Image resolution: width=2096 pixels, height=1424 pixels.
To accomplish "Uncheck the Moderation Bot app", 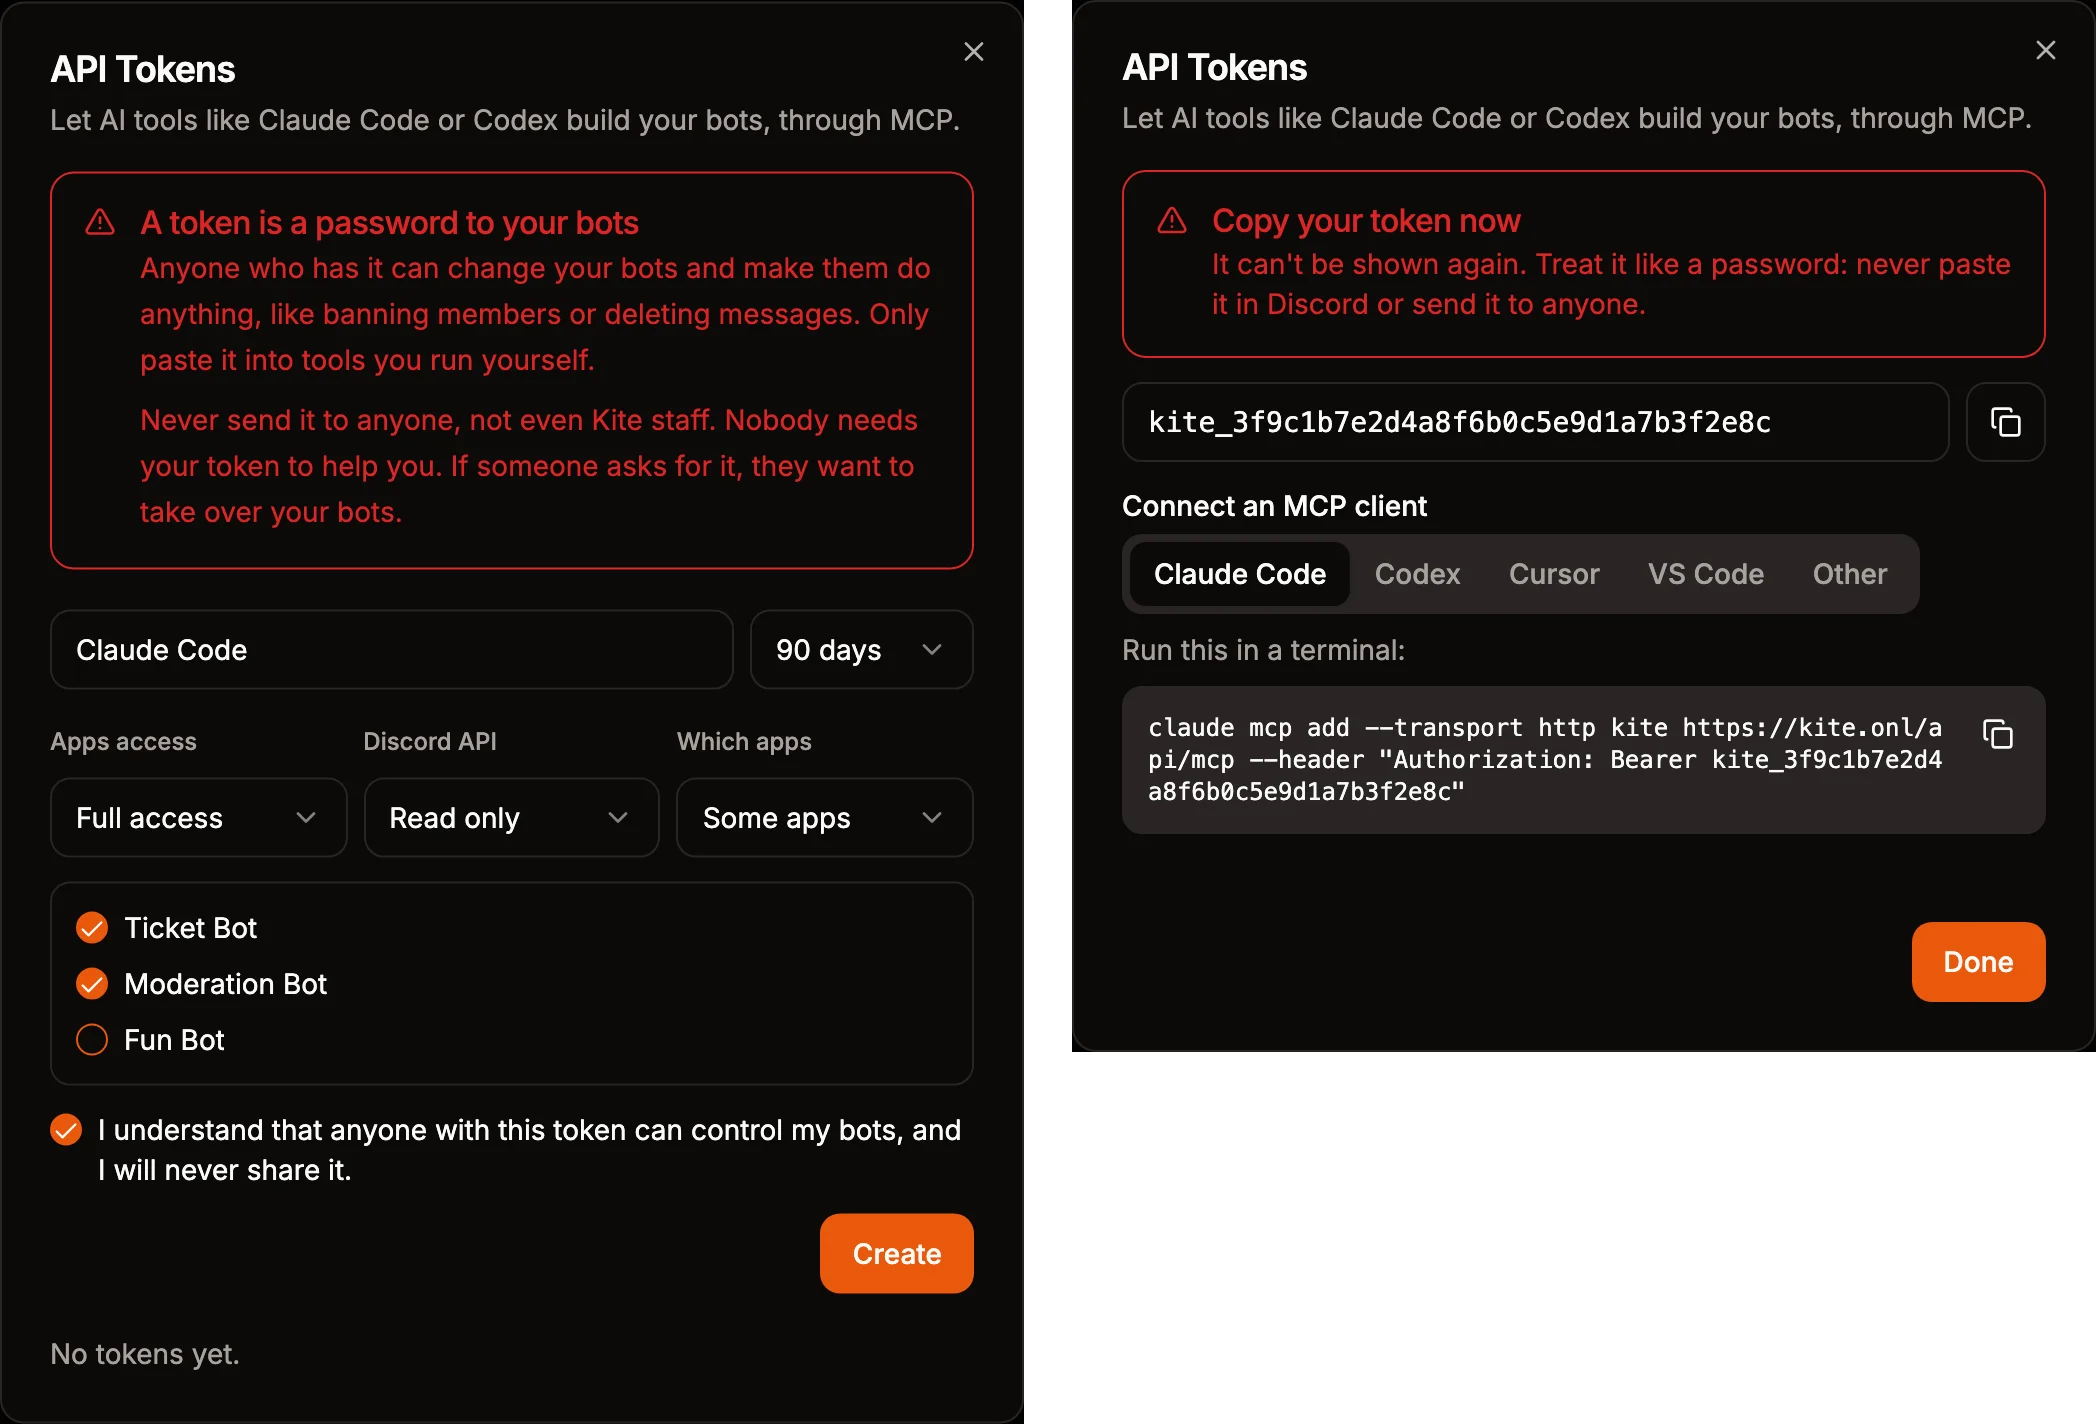I will pos(92,984).
